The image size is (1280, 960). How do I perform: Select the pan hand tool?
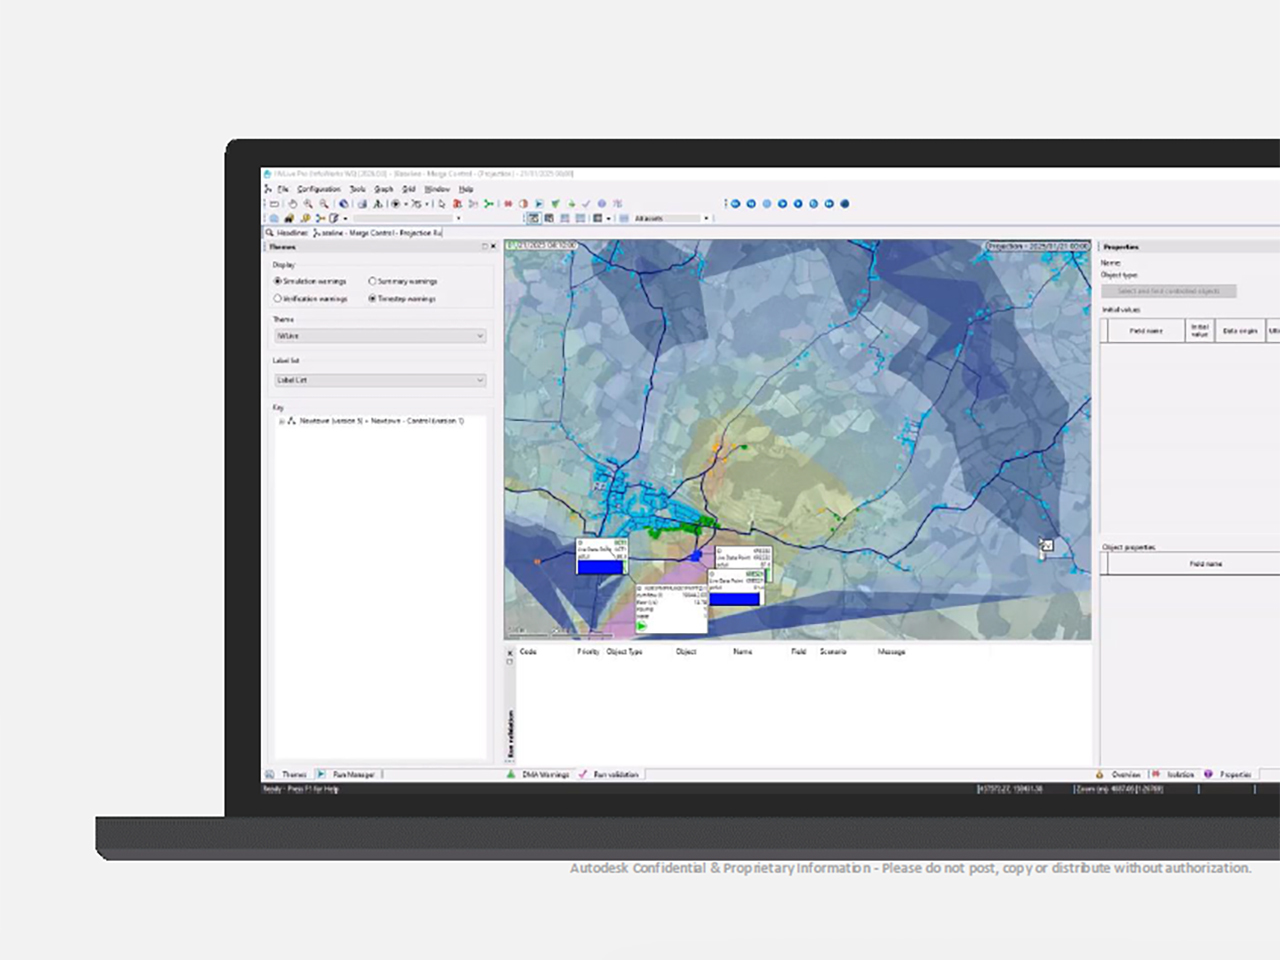[293, 204]
